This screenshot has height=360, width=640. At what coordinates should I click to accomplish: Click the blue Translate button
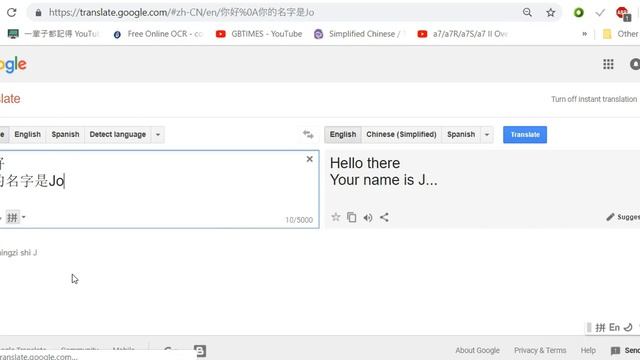525,134
